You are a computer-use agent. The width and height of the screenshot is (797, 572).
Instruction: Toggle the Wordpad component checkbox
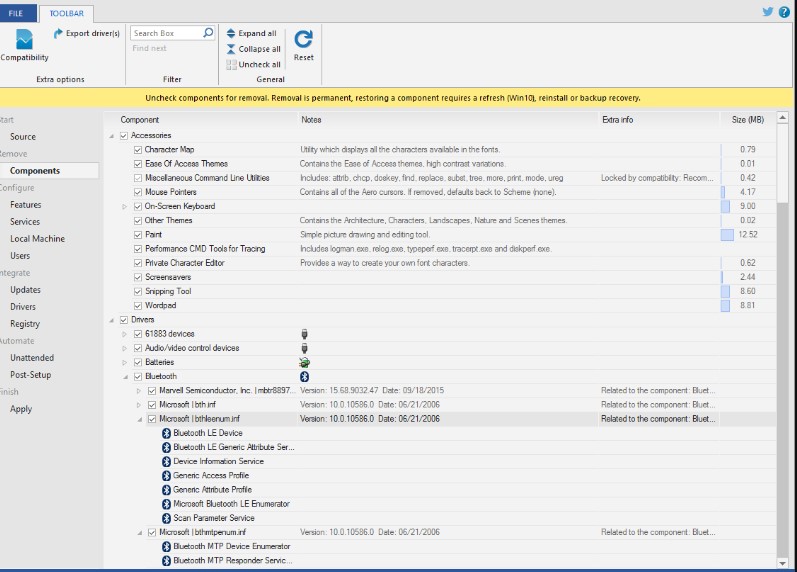coord(138,305)
